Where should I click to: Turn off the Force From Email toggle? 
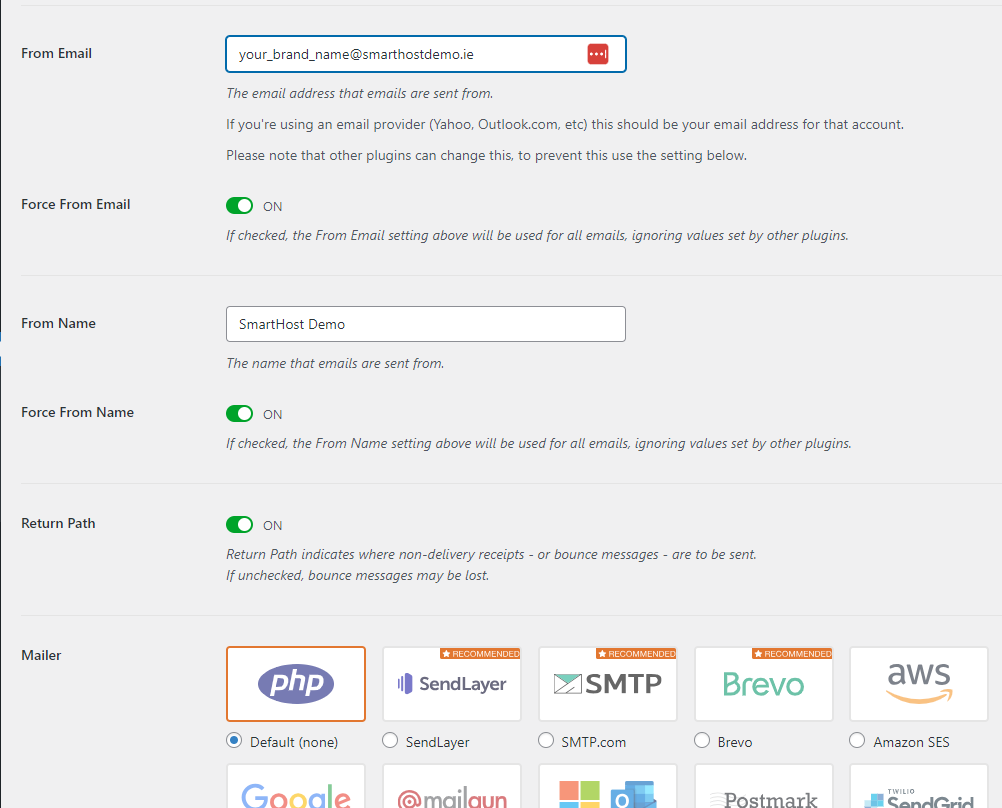pyautogui.click(x=240, y=206)
